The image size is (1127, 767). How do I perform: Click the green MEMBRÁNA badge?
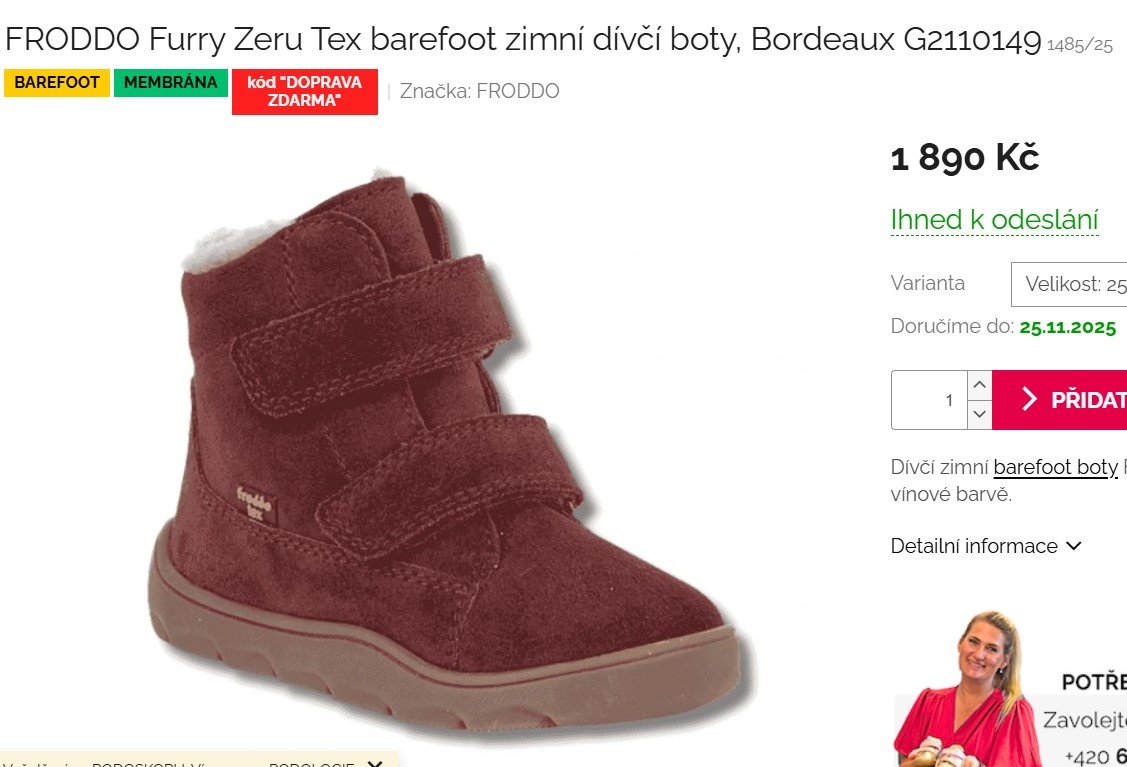pyautogui.click(x=171, y=82)
